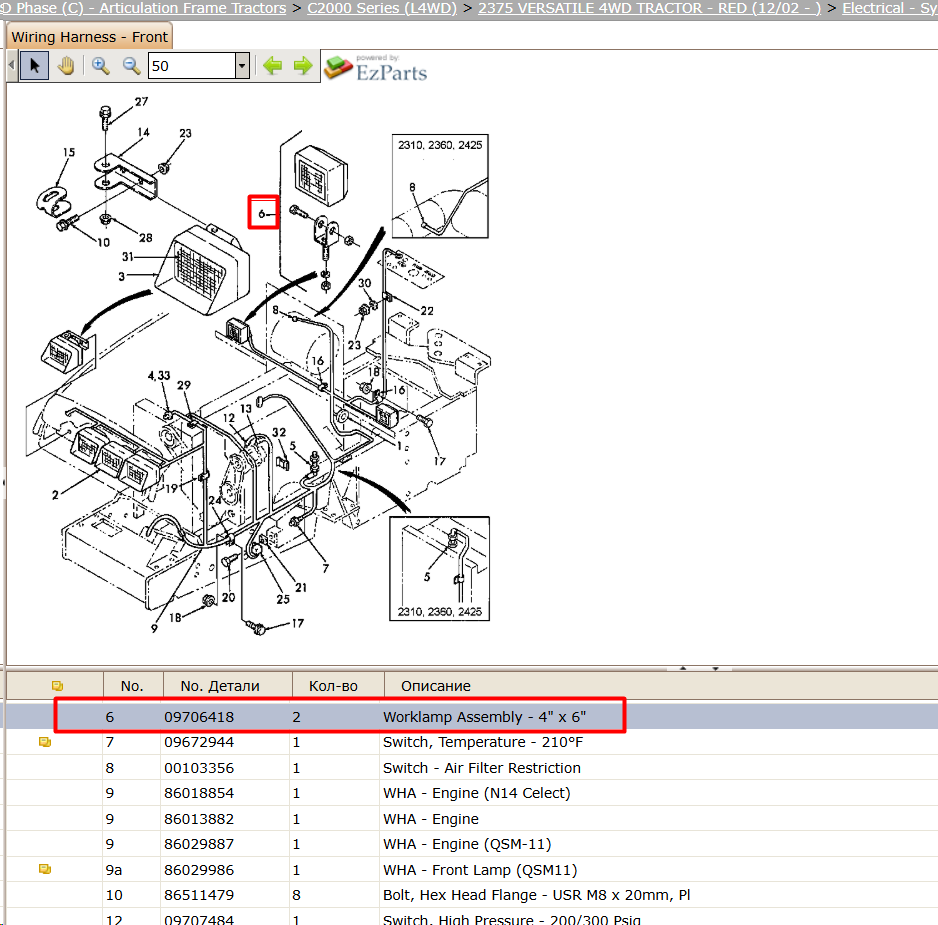The width and height of the screenshot is (938, 925).
Task: Select part number 86511479
Action: point(199,894)
